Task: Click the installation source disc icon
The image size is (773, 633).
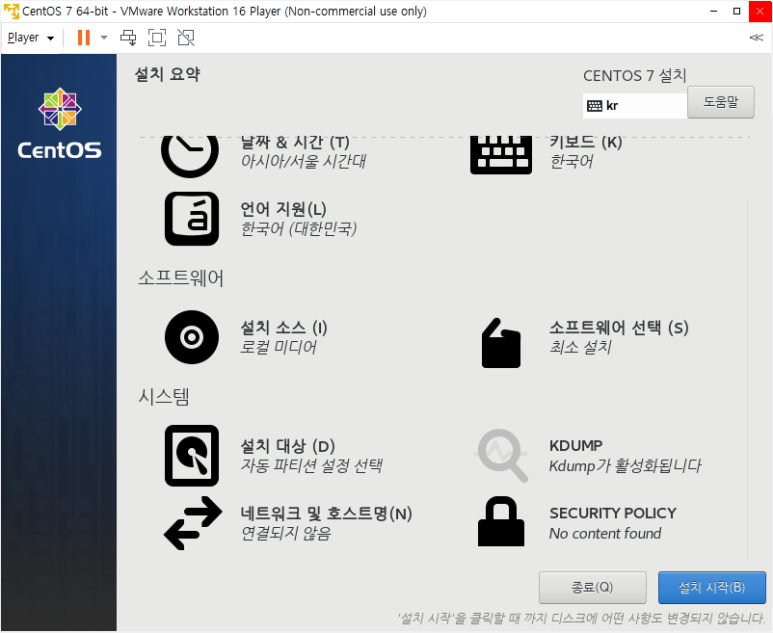Action: coord(192,337)
